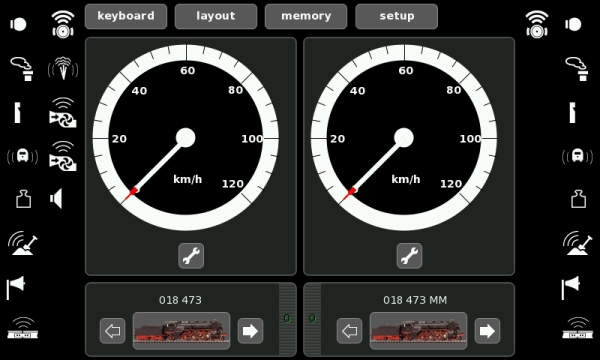Image resolution: width=600 pixels, height=360 pixels.
Task: Play the coal shoveling sound on left side
Action: pyautogui.click(x=23, y=243)
